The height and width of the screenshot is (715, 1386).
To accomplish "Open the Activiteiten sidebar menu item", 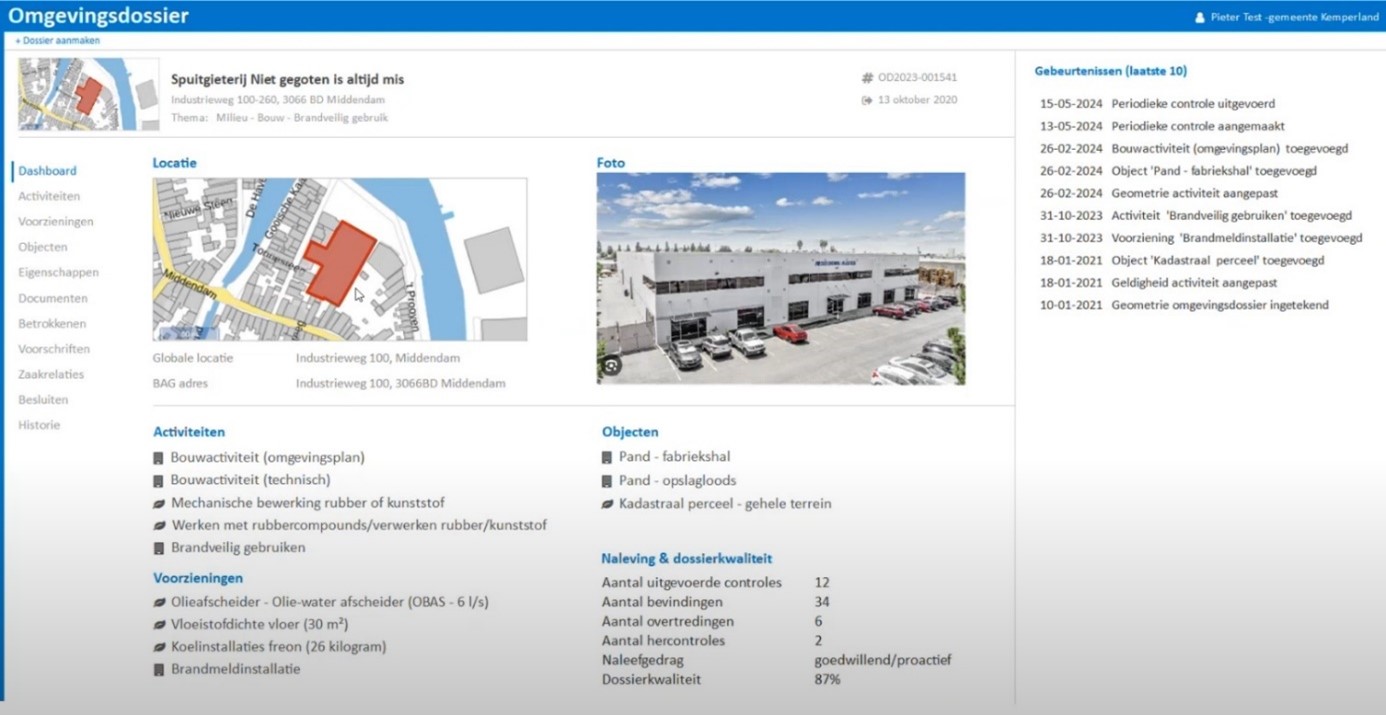I will 49,196.
